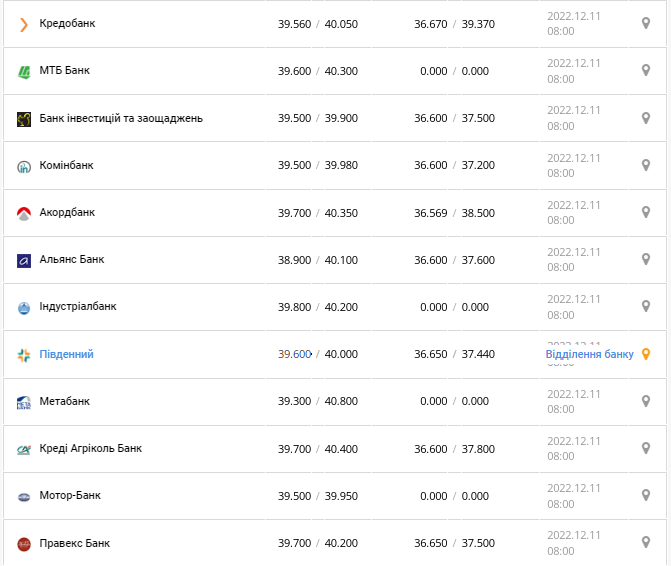Click the Акордбанк red logo
The image size is (671, 566).
[24, 213]
